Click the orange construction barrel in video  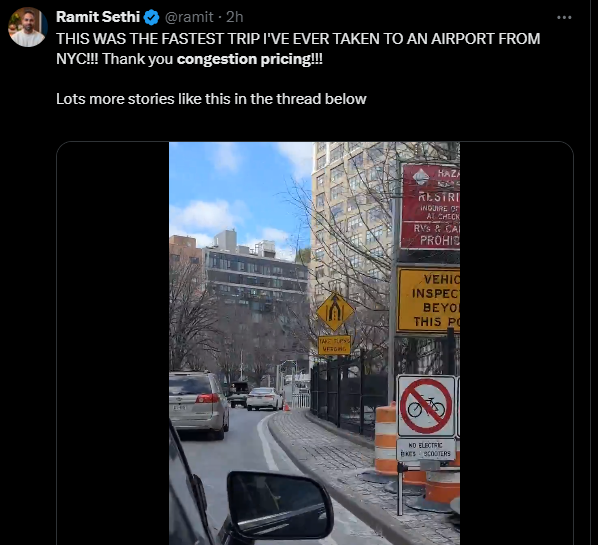pos(386,441)
